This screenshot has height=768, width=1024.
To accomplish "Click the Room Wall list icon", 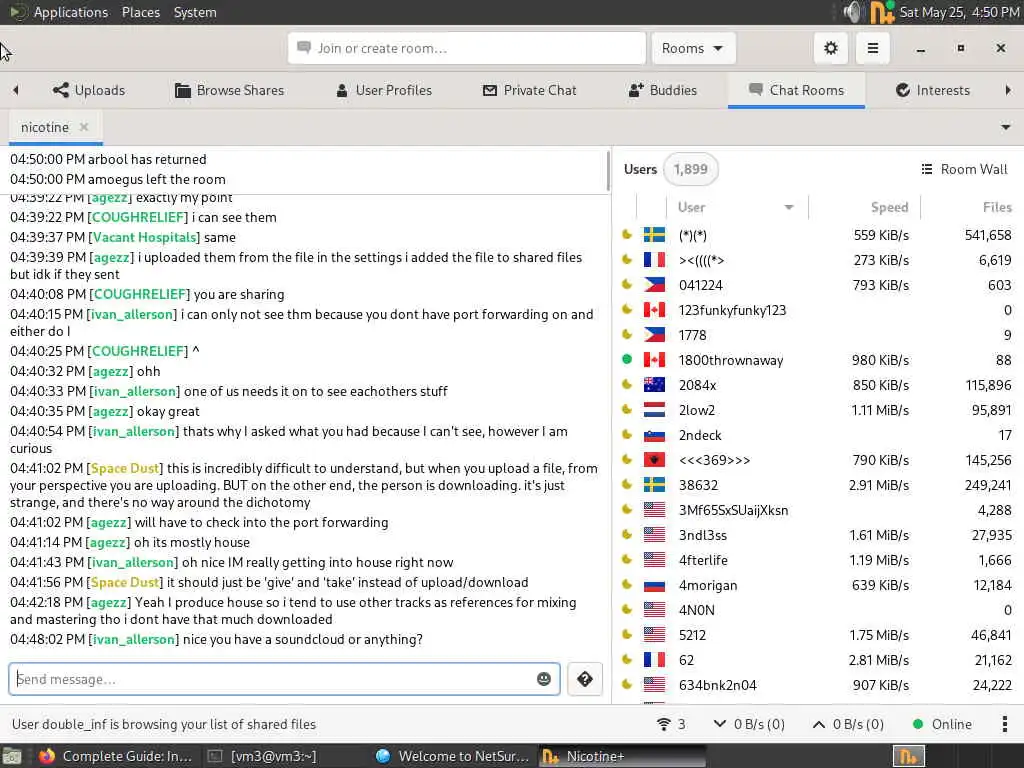I will coord(927,170).
